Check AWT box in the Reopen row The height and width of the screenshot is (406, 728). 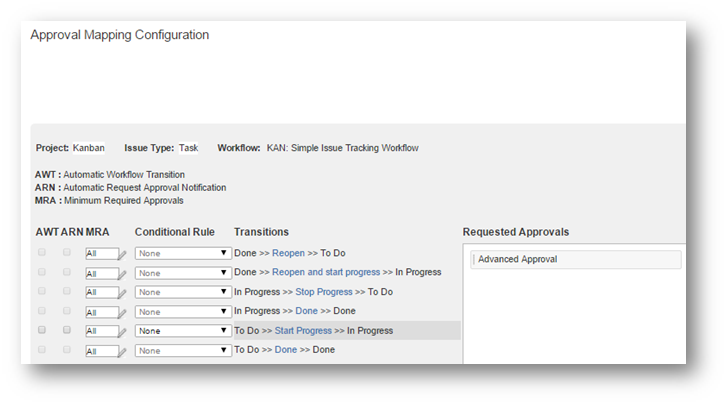[41, 253]
